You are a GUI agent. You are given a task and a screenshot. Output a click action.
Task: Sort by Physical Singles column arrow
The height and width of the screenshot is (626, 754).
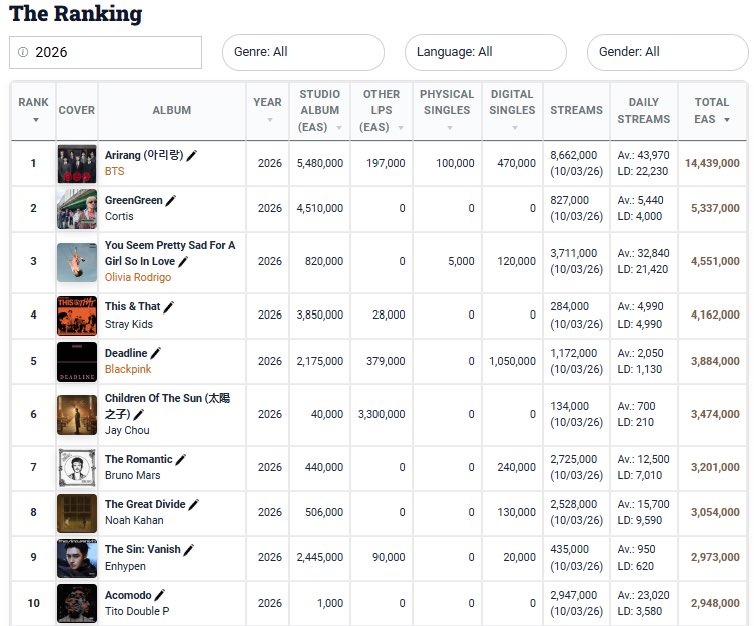point(450,128)
